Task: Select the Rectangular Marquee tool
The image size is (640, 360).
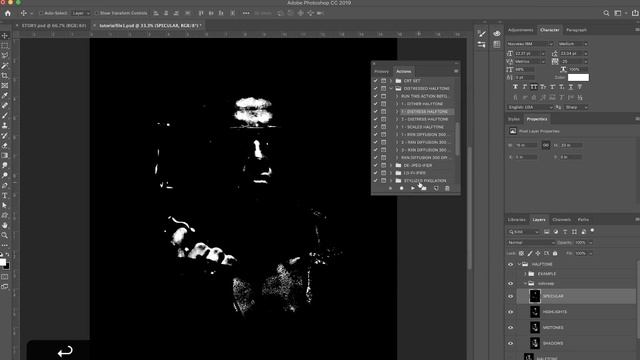Action: 4,46
